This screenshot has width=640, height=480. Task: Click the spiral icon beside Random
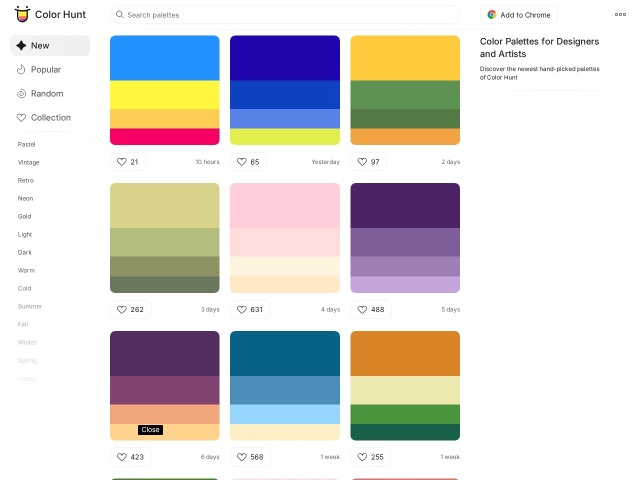21,93
